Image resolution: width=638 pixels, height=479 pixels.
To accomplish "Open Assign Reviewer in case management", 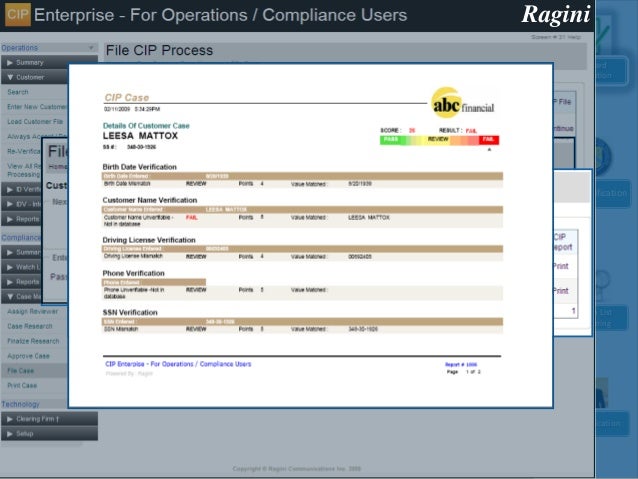I will coord(33,312).
